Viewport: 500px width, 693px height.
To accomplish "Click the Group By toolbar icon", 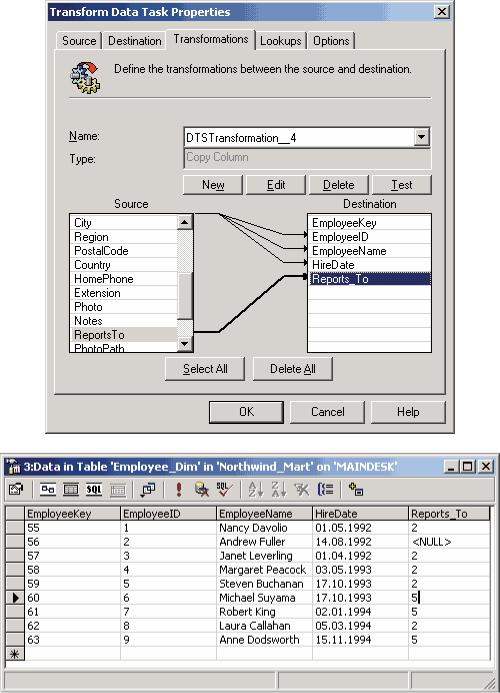I will (325, 489).
